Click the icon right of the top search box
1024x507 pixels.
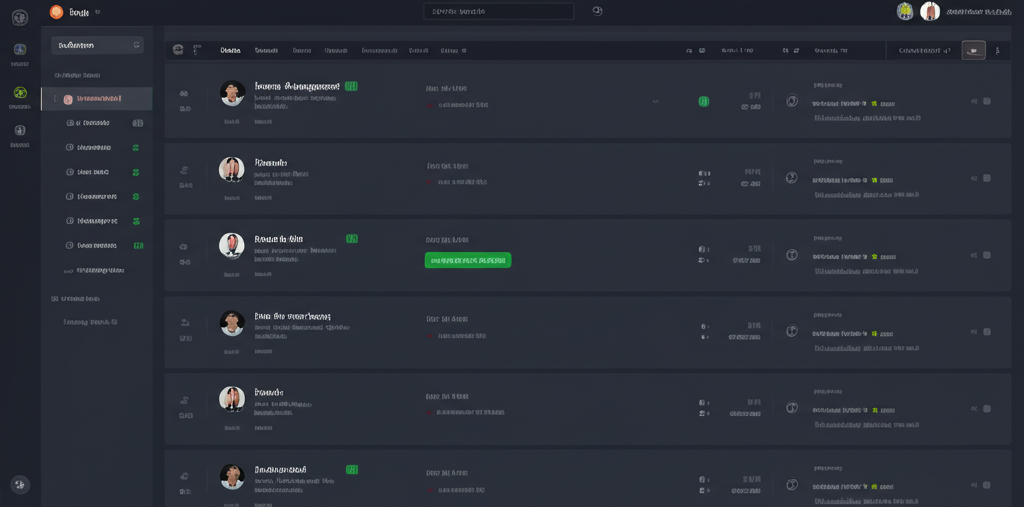[x=597, y=11]
